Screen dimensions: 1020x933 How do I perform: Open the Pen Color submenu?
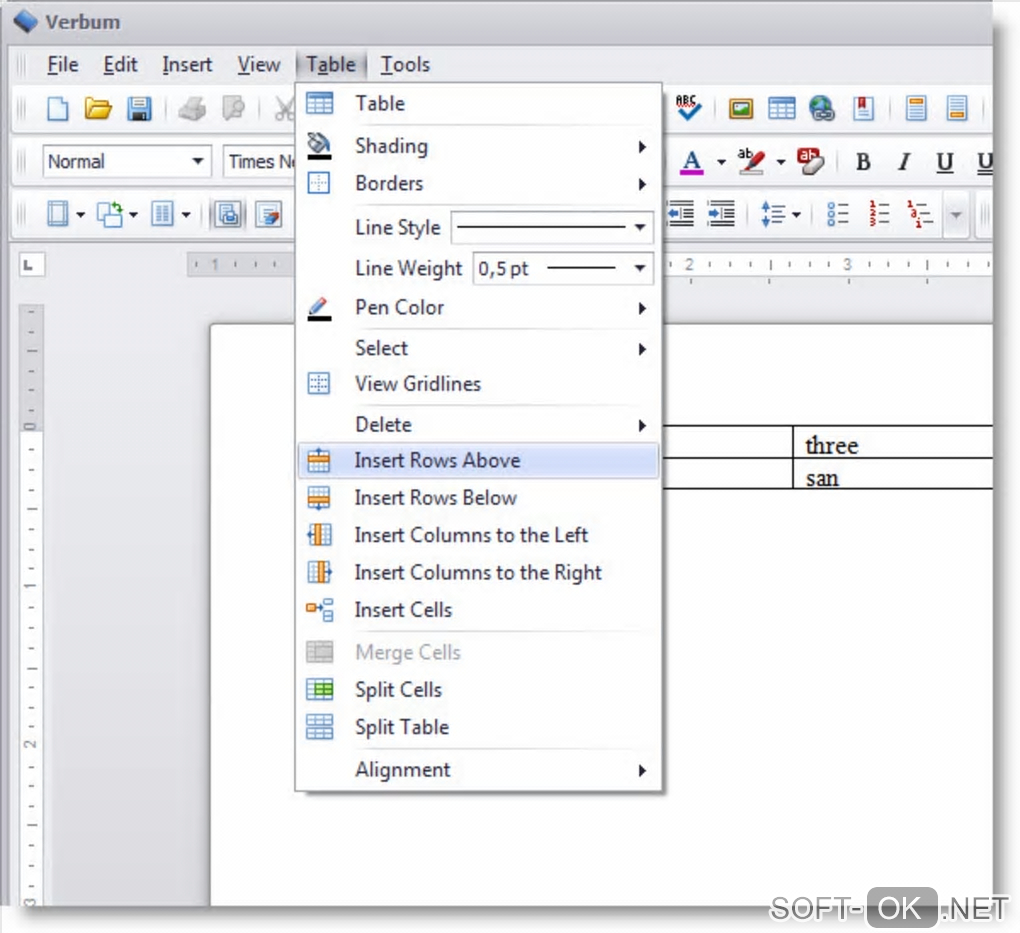[x=478, y=308]
